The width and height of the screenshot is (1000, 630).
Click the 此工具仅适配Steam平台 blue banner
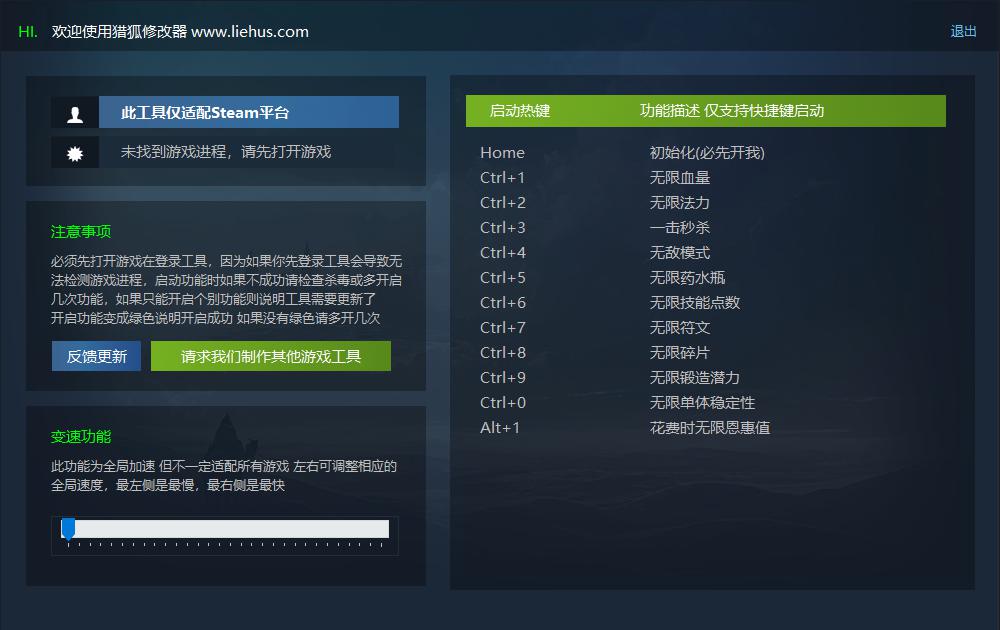(x=249, y=112)
